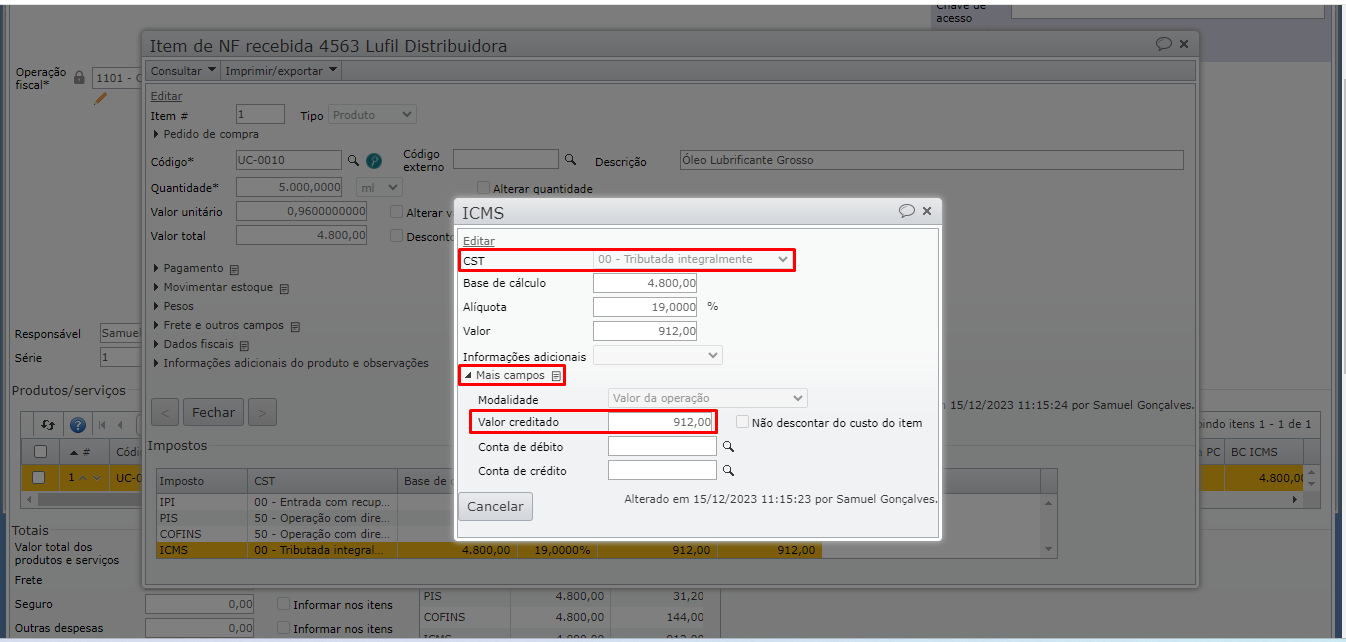
Task: Open Imprimir/exportar menu
Action: pyautogui.click(x=281, y=71)
